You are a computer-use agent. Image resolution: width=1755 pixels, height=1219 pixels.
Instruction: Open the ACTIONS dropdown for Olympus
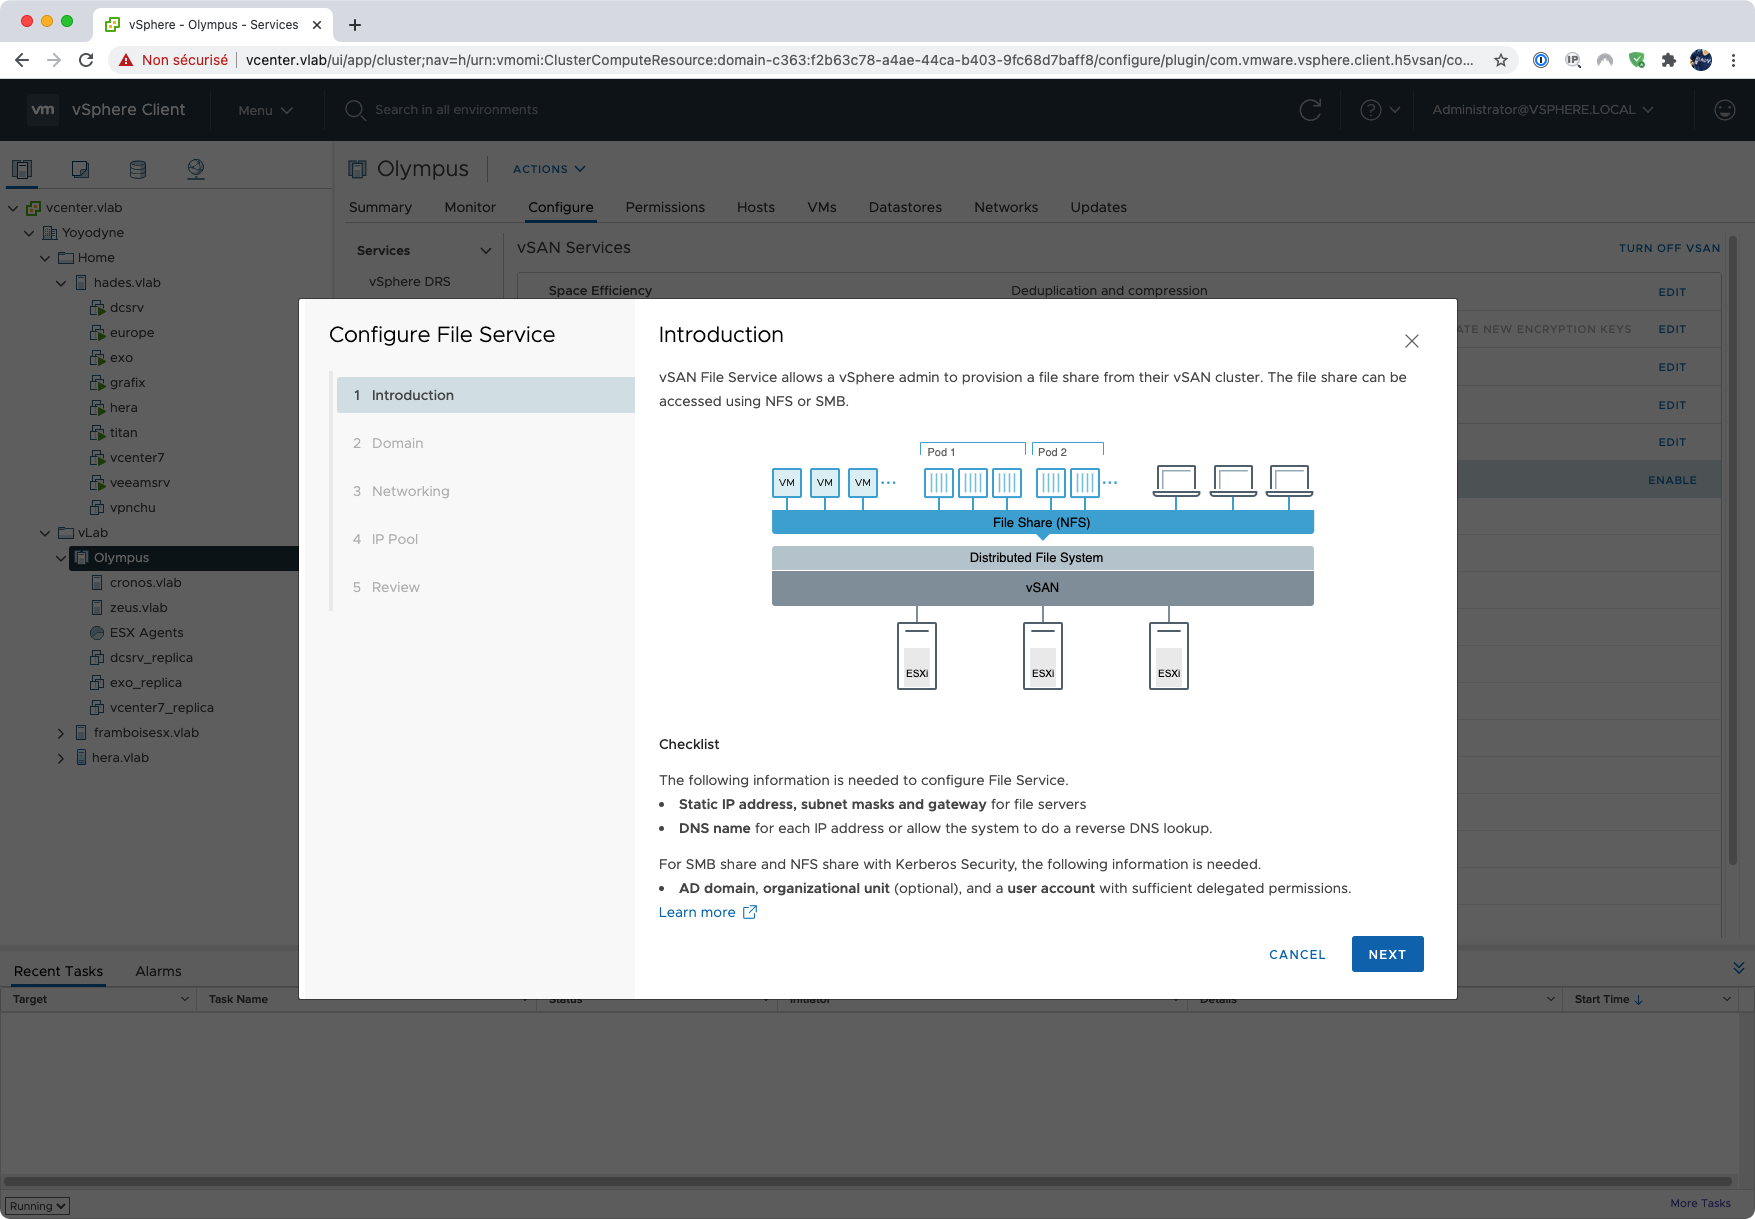pos(549,169)
